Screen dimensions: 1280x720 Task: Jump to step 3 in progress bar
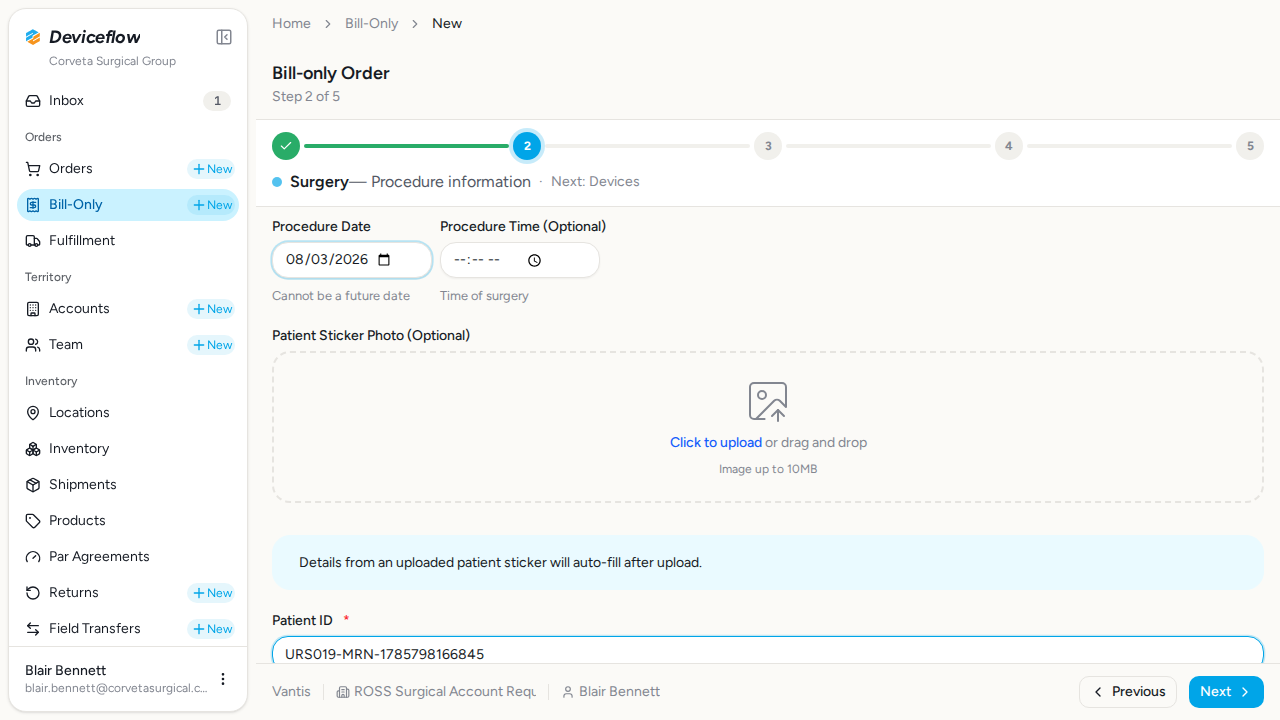[x=768, y=146]
